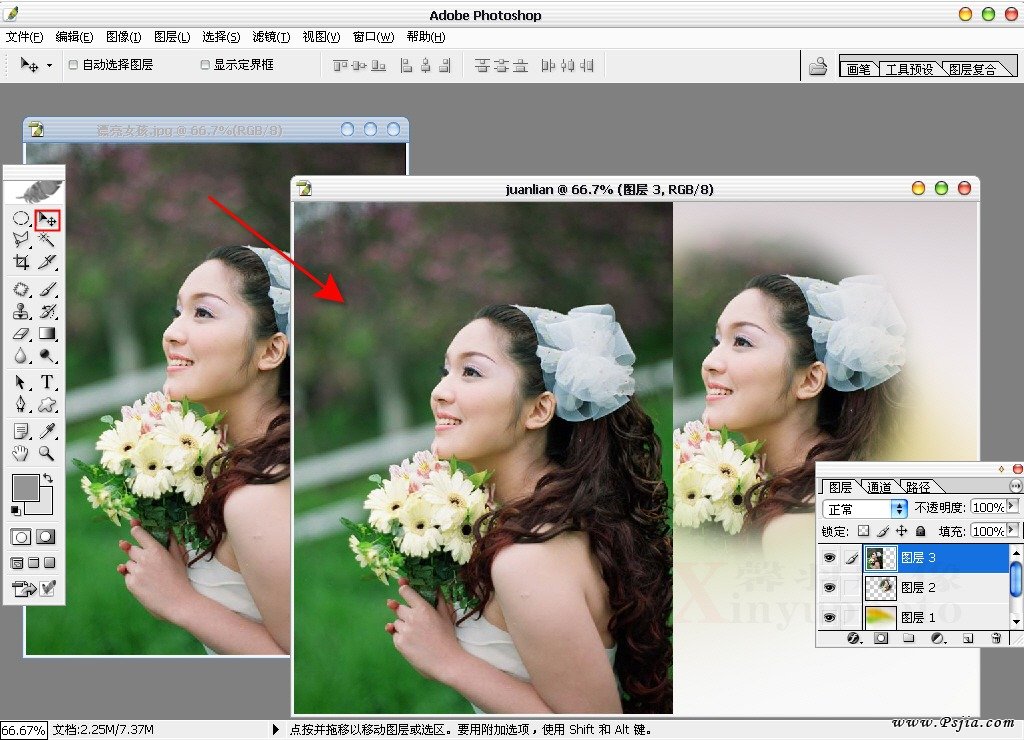
Task: Open the 填充 fill slider arrow
Action: [1012, 530]
